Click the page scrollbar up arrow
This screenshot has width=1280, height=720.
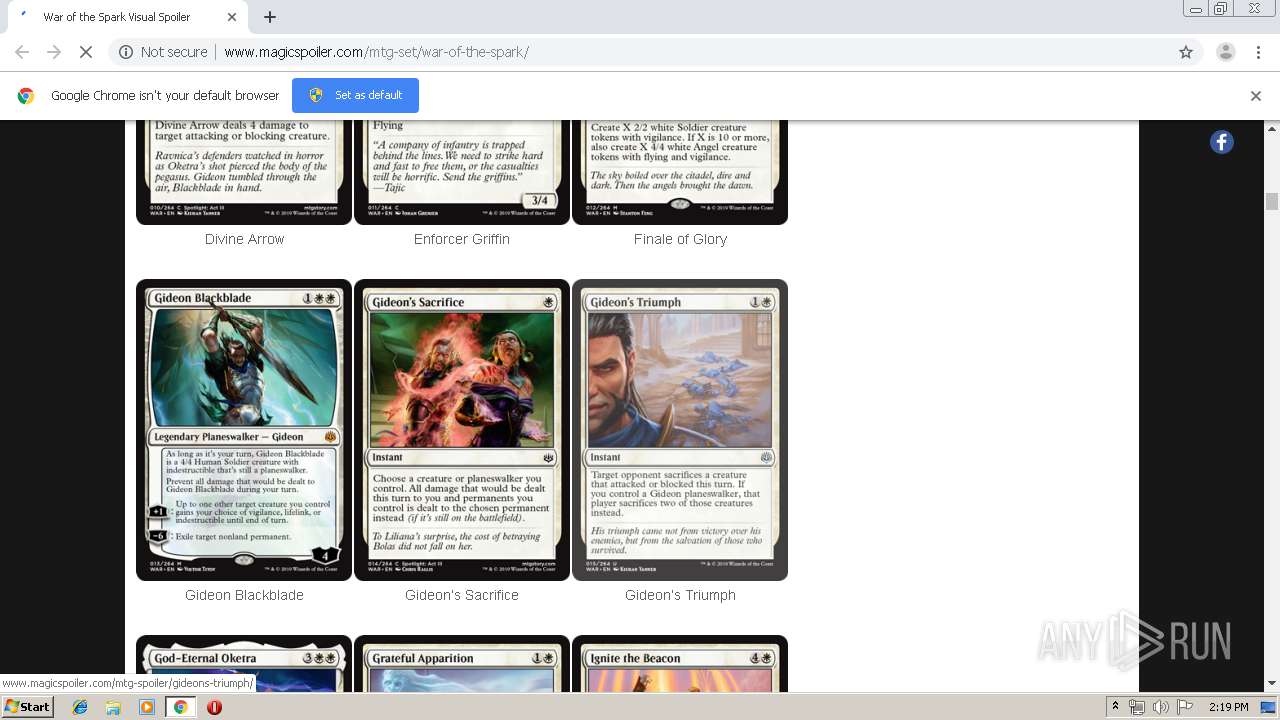[x=1272, y=128]
